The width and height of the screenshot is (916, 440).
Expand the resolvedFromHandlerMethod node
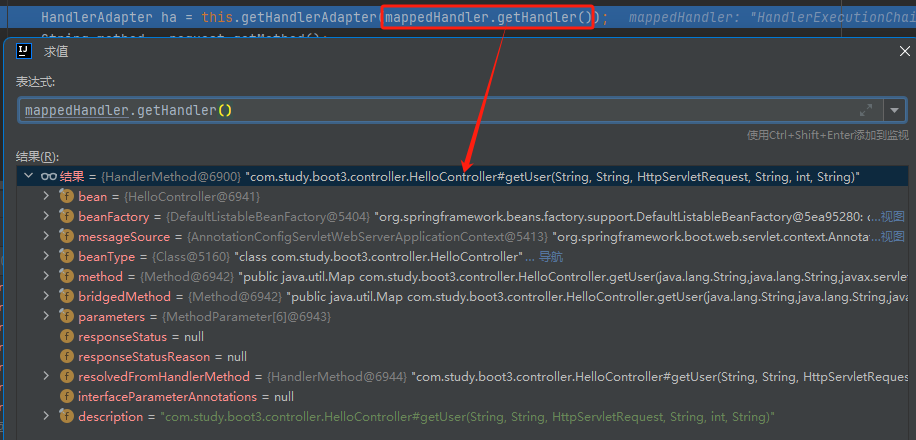(x=46, y=376)
